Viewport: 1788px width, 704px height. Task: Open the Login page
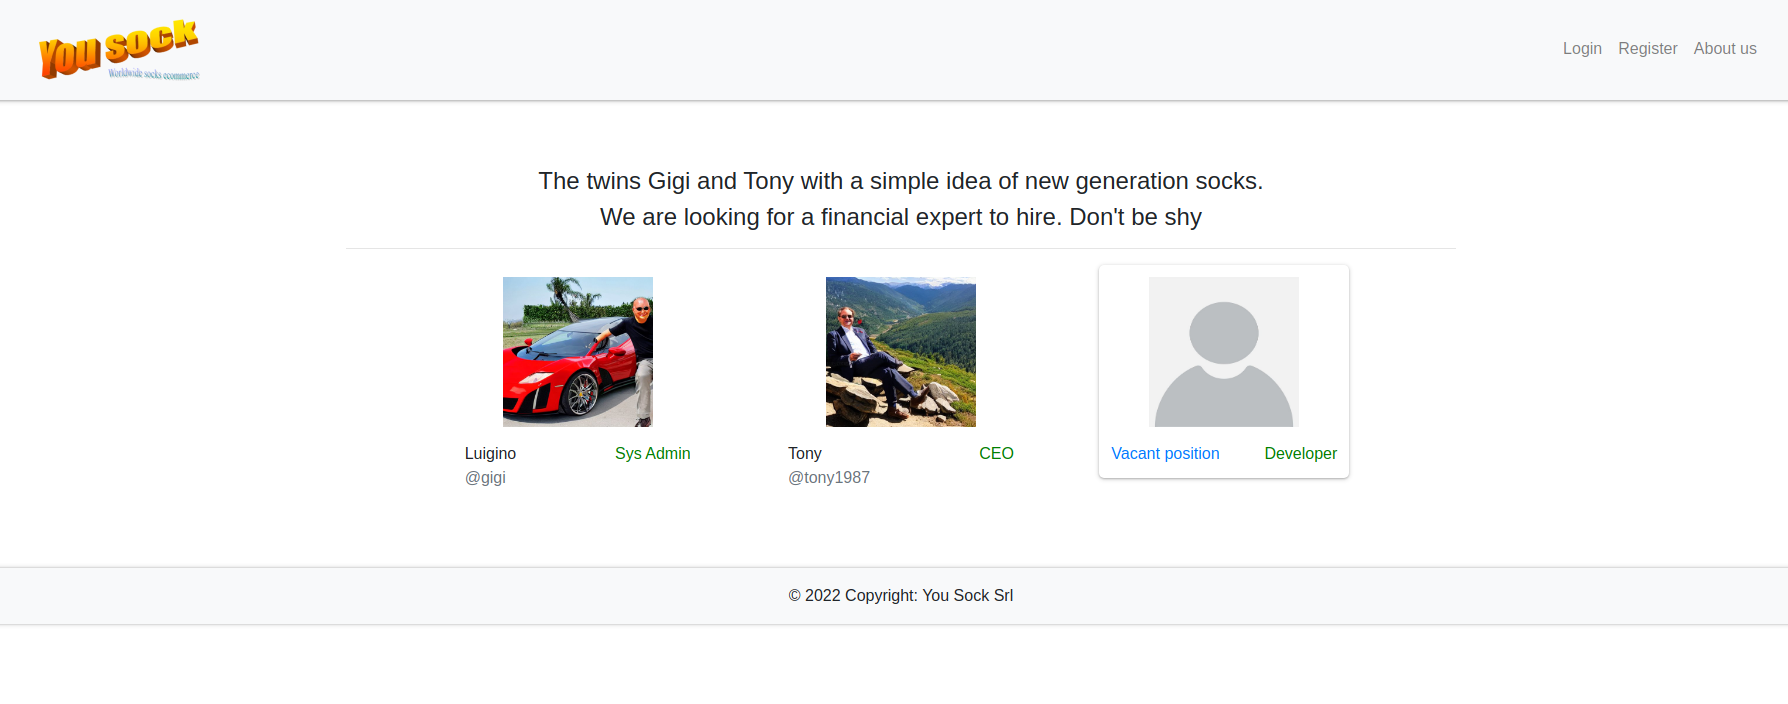click(x=1582, y=48)
